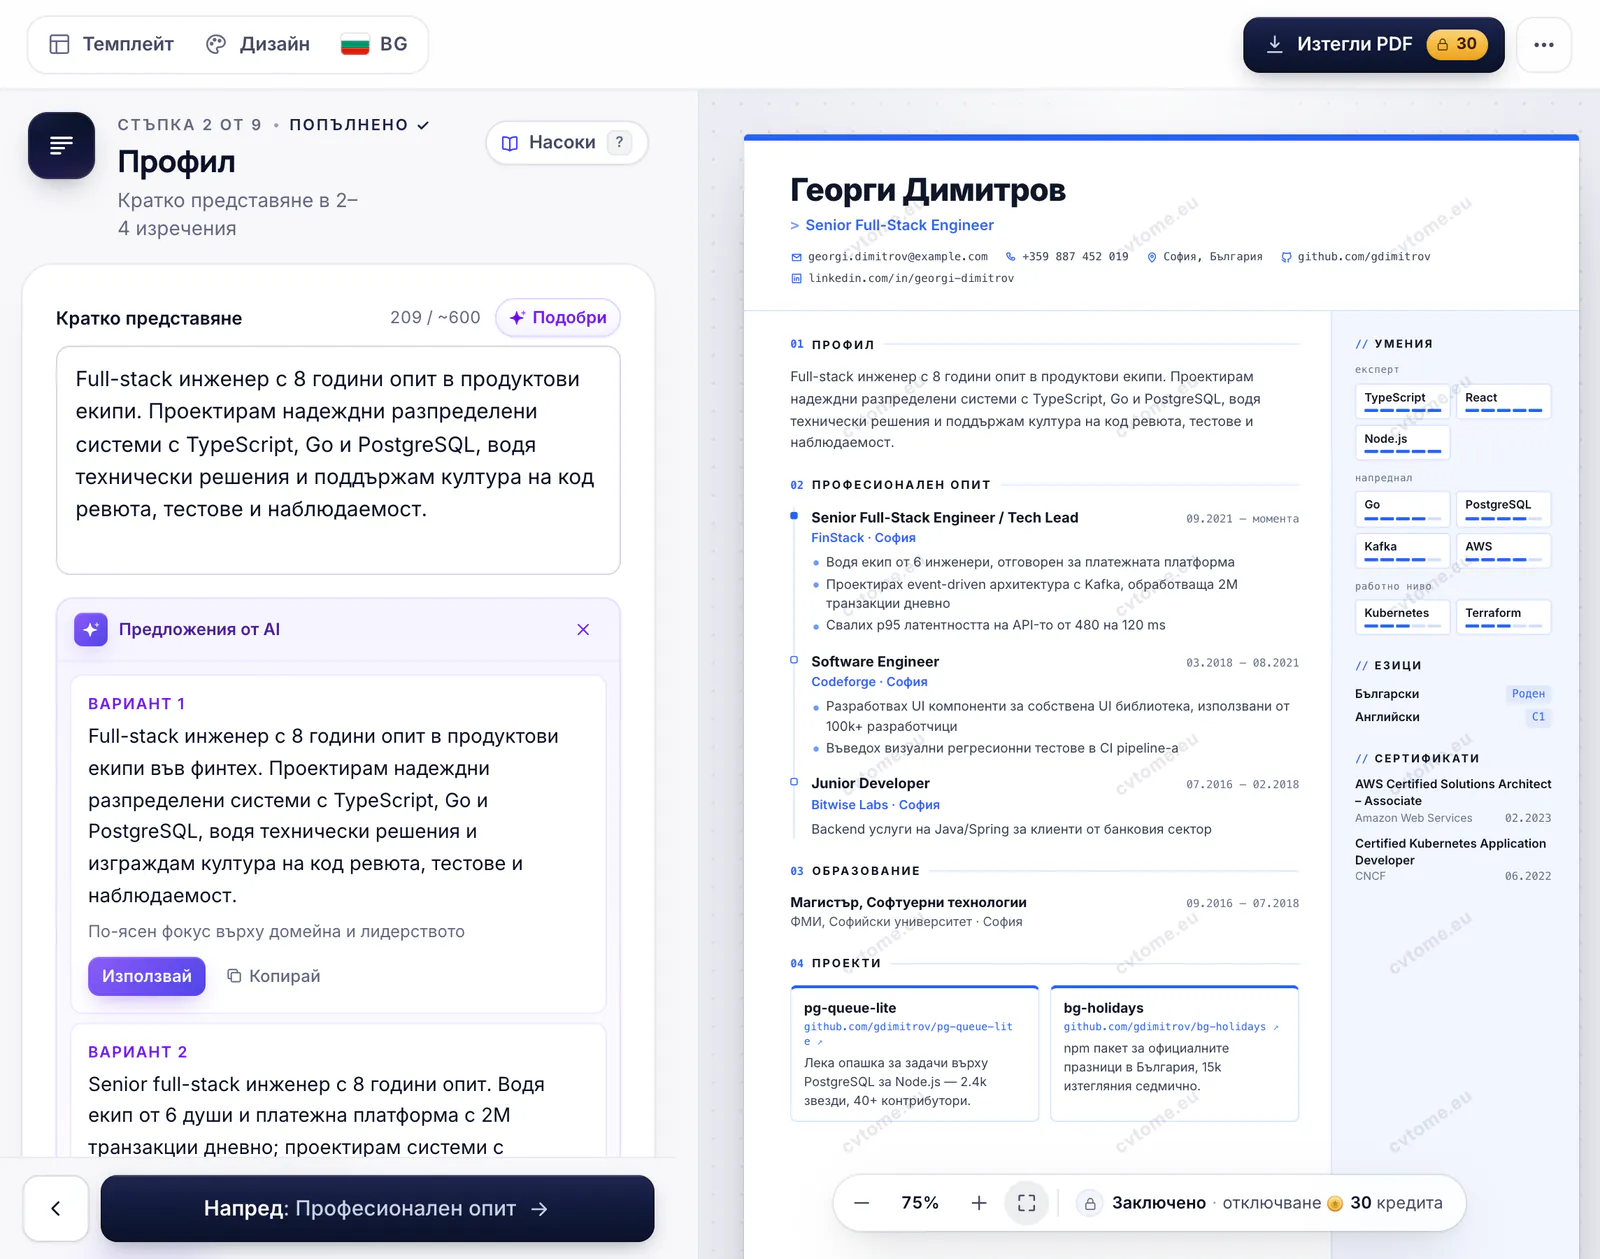This screenshot has width=1600, height=1259.
Task: Unlock preview via отключване 30 кредита
Action: coord(1332,1203)
